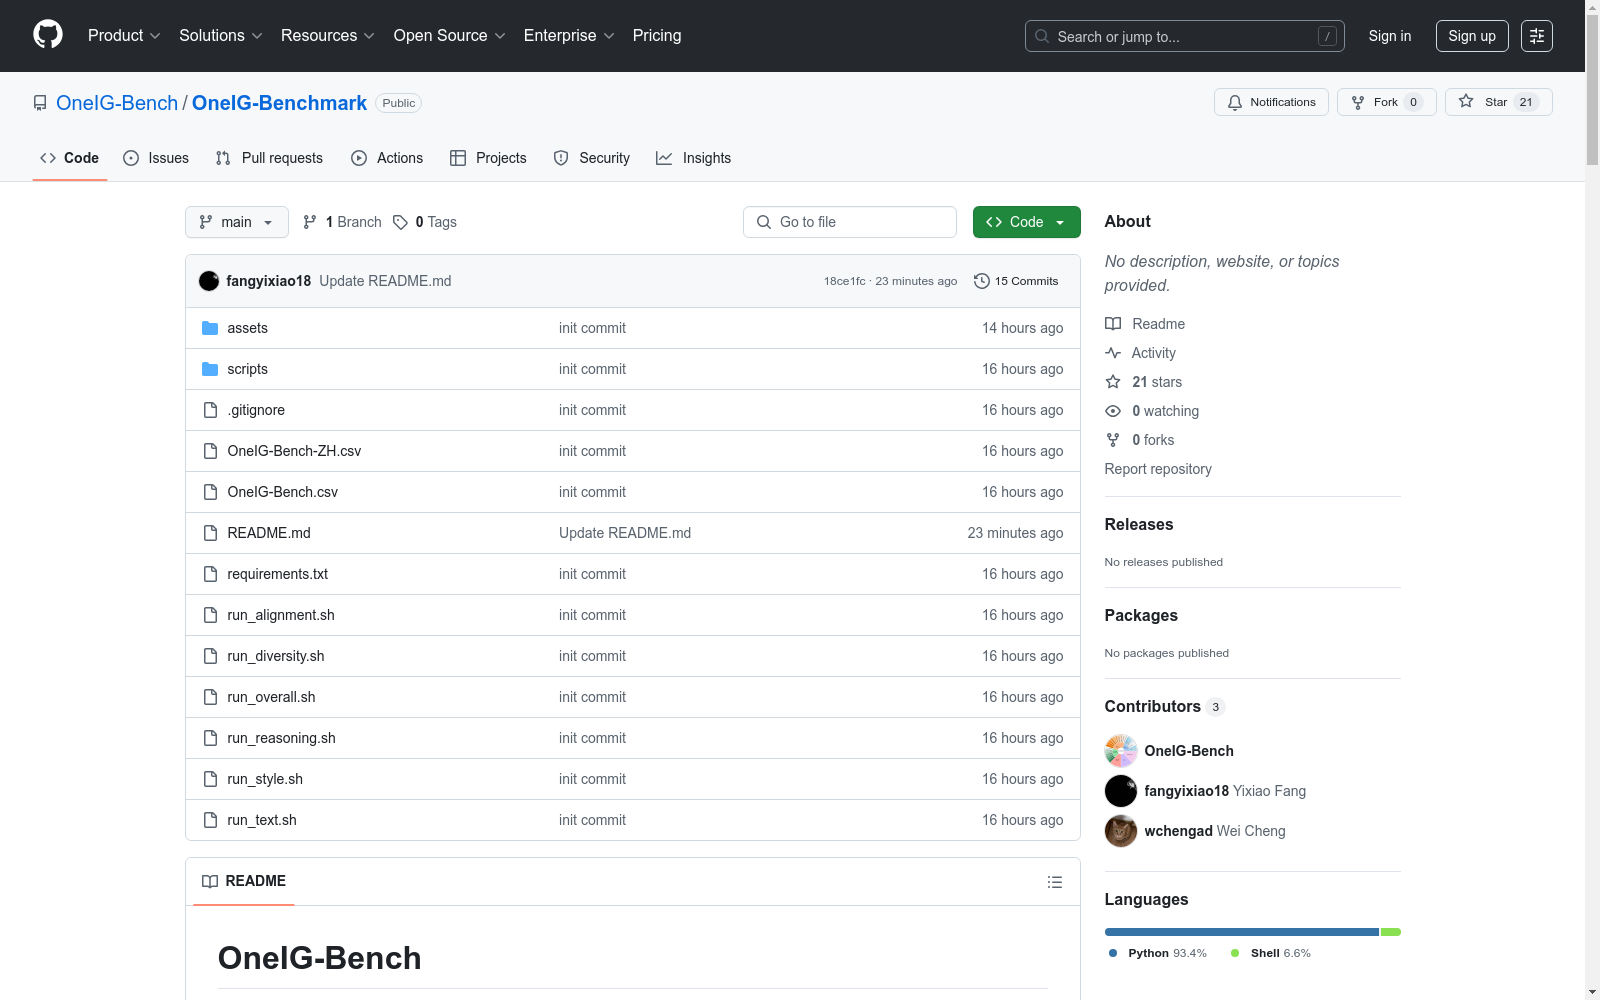Open the README outline list icon
The width and height of the screenshot is (1600, 1000).
[x=1054, y=882]
